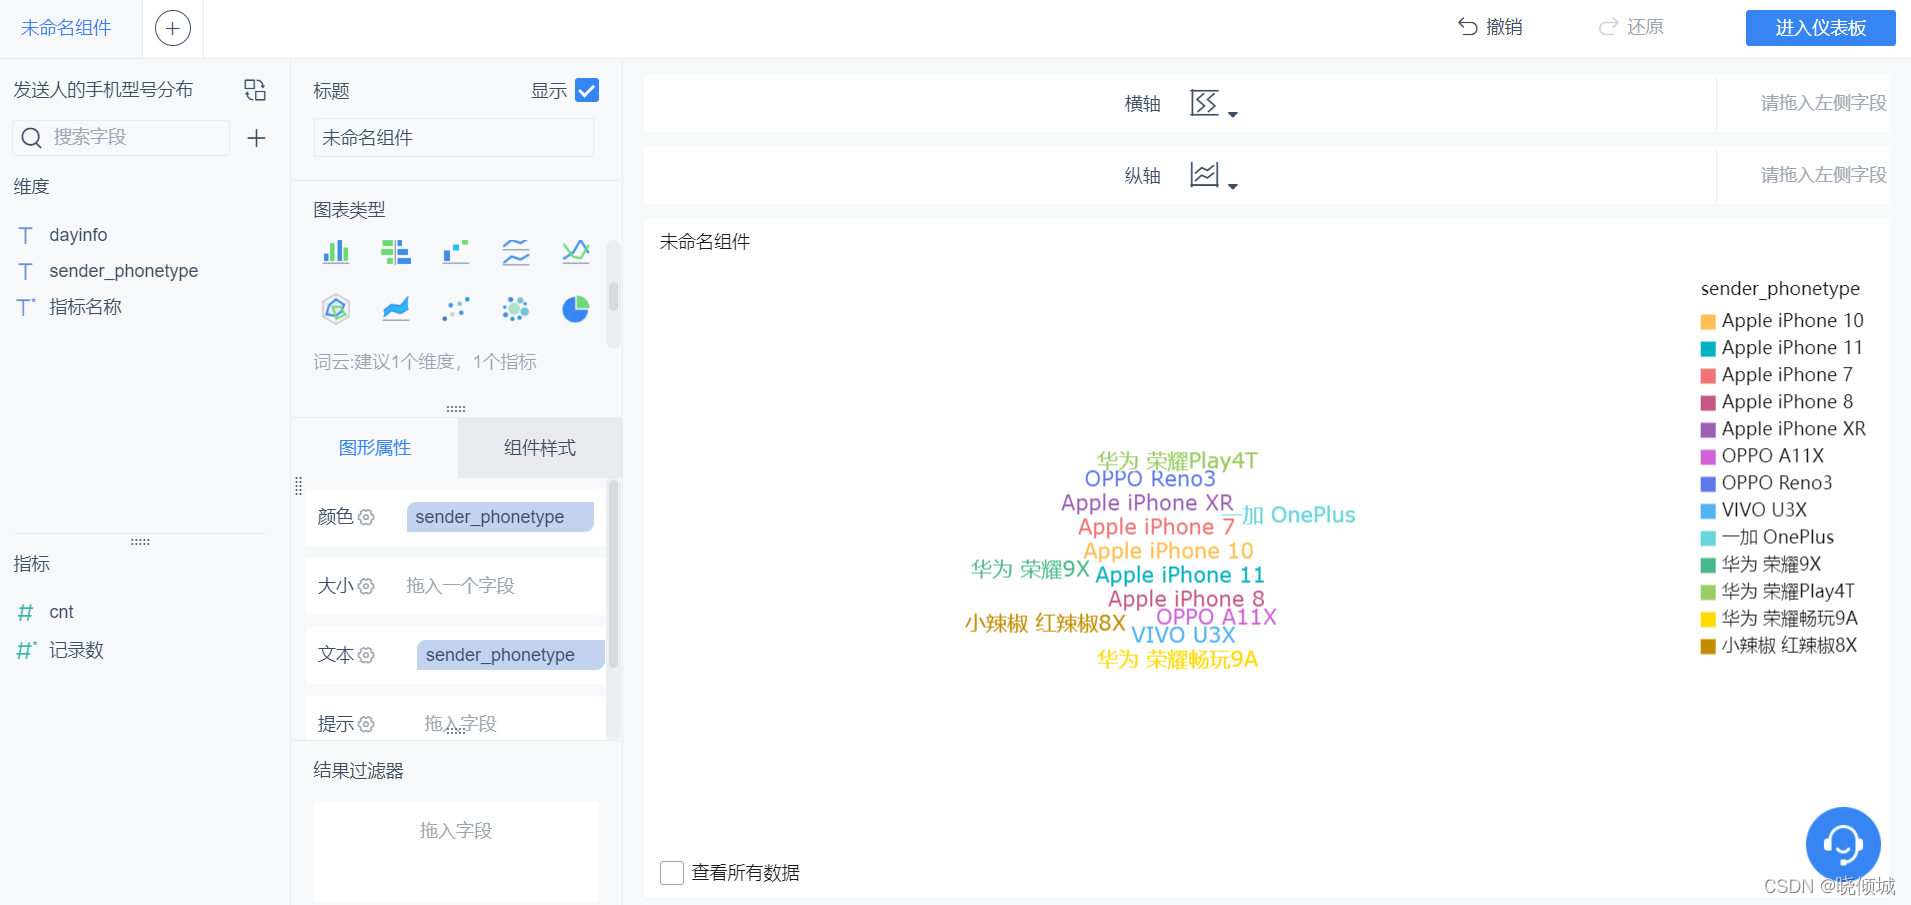This screenshot has height=905, width=1911.
Task: Click legend entry Apple iPhone 11
Action: 1782,348
